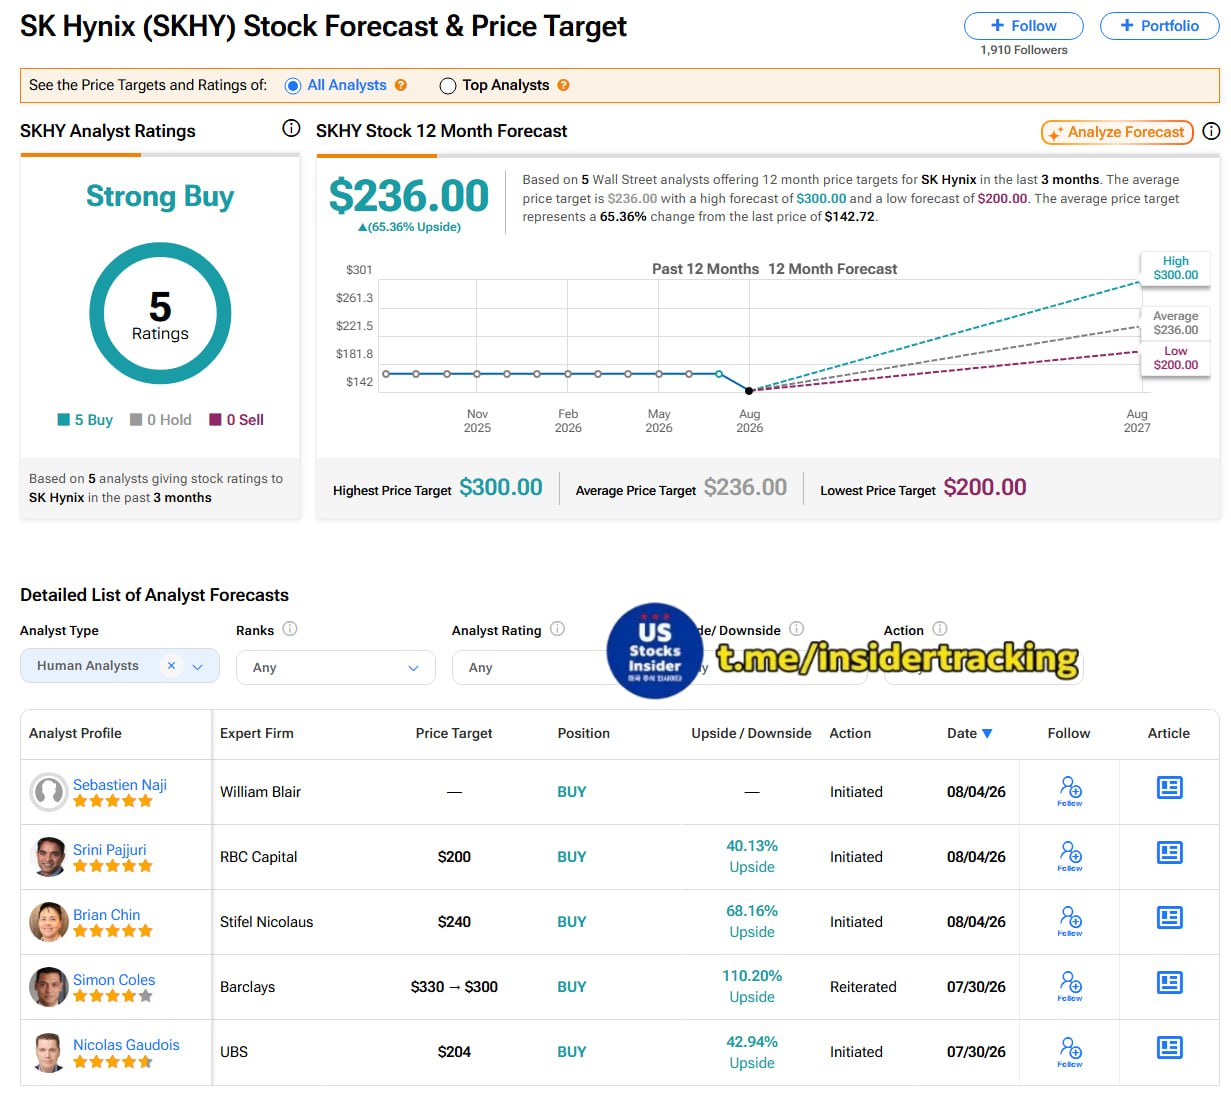Viewport: 1231px width, 1101px height.
Task: Open info icon next to Analyze Forecast
Action: (x=1211, y=131)
